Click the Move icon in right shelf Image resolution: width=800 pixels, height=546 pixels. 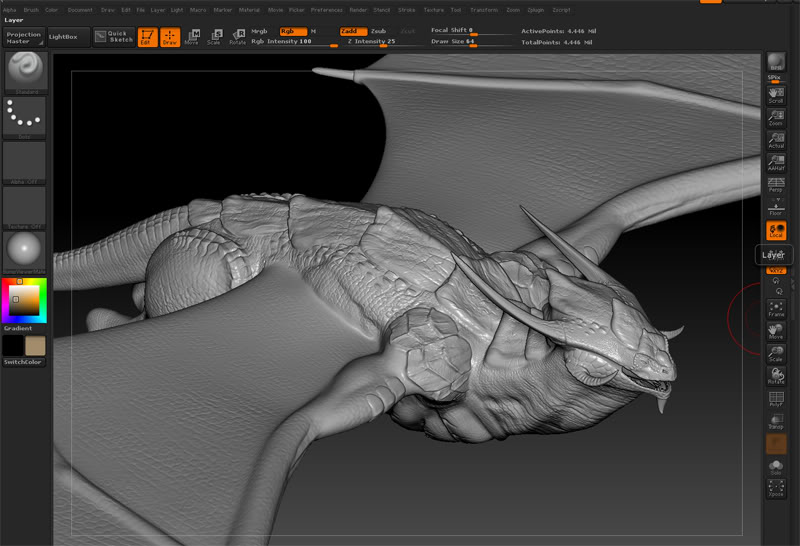tap(776, 332)
